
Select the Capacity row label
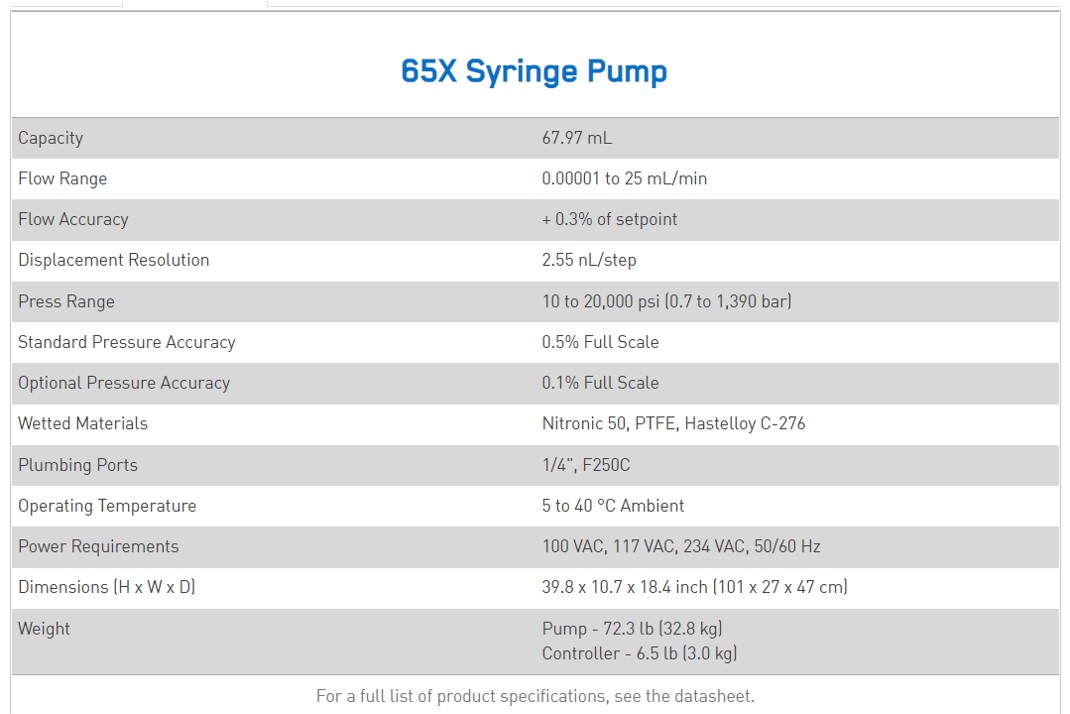(x=51, y=138)
